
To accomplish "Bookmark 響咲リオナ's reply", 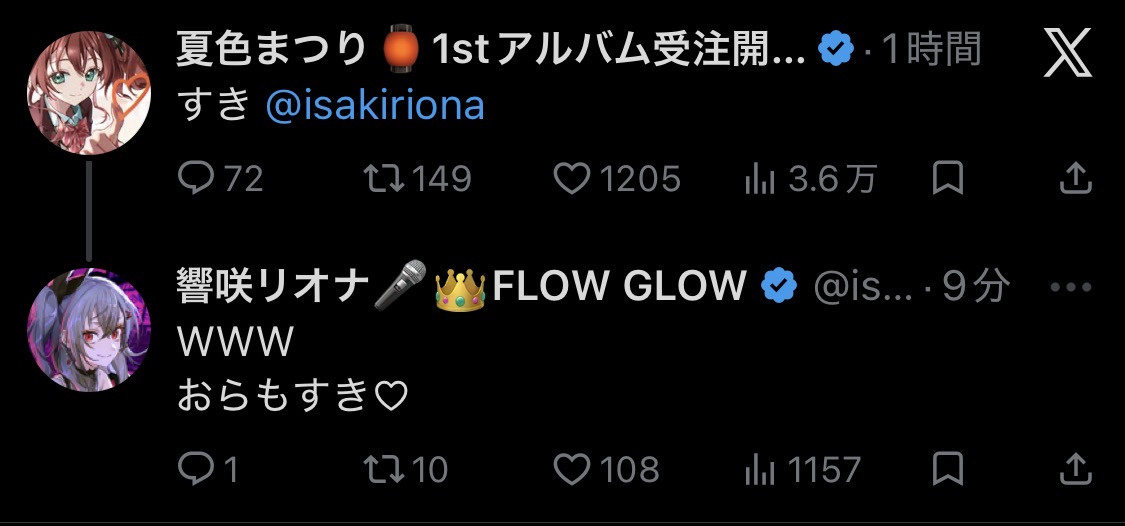I will click(947, 468).
